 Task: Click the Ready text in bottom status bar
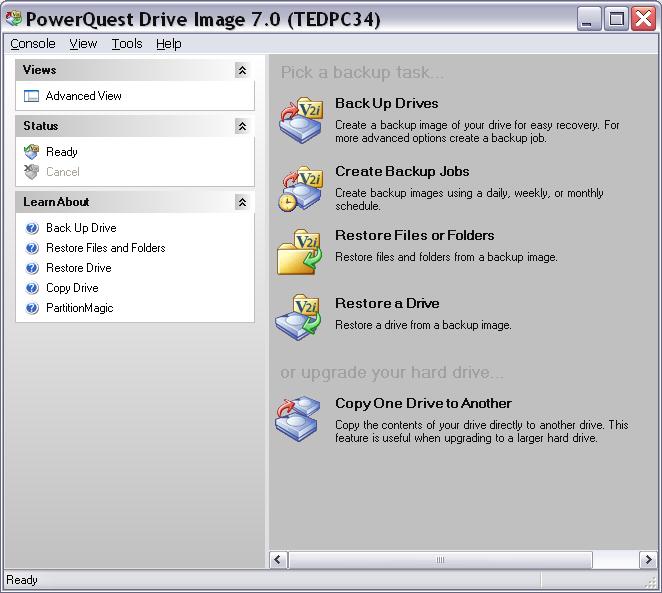point(22,580)
